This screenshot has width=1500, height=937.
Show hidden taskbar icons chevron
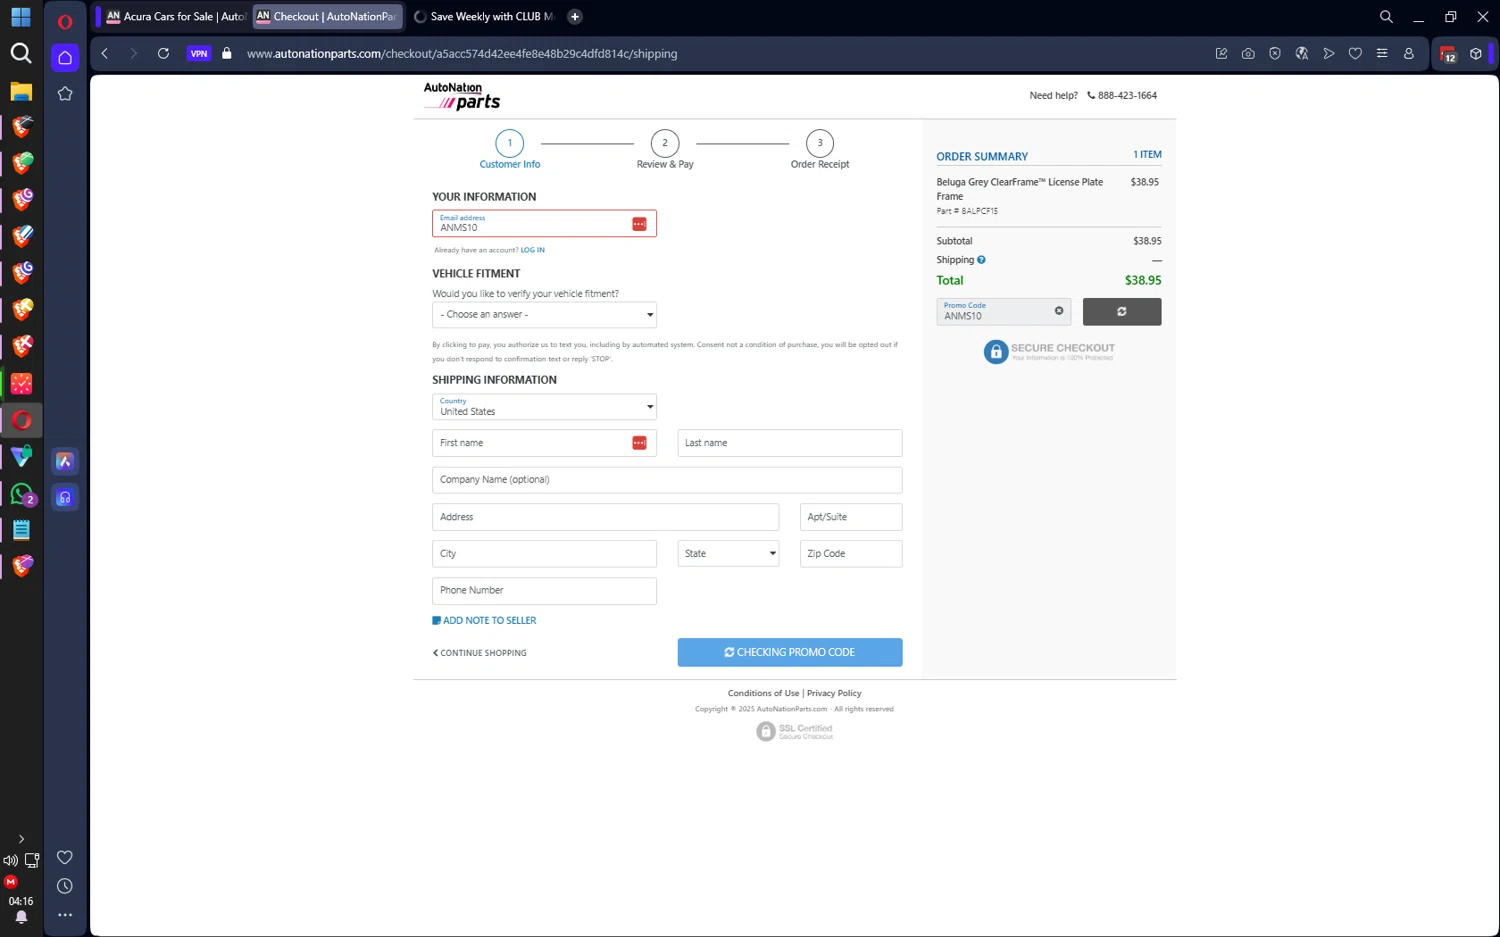point(21,839)
